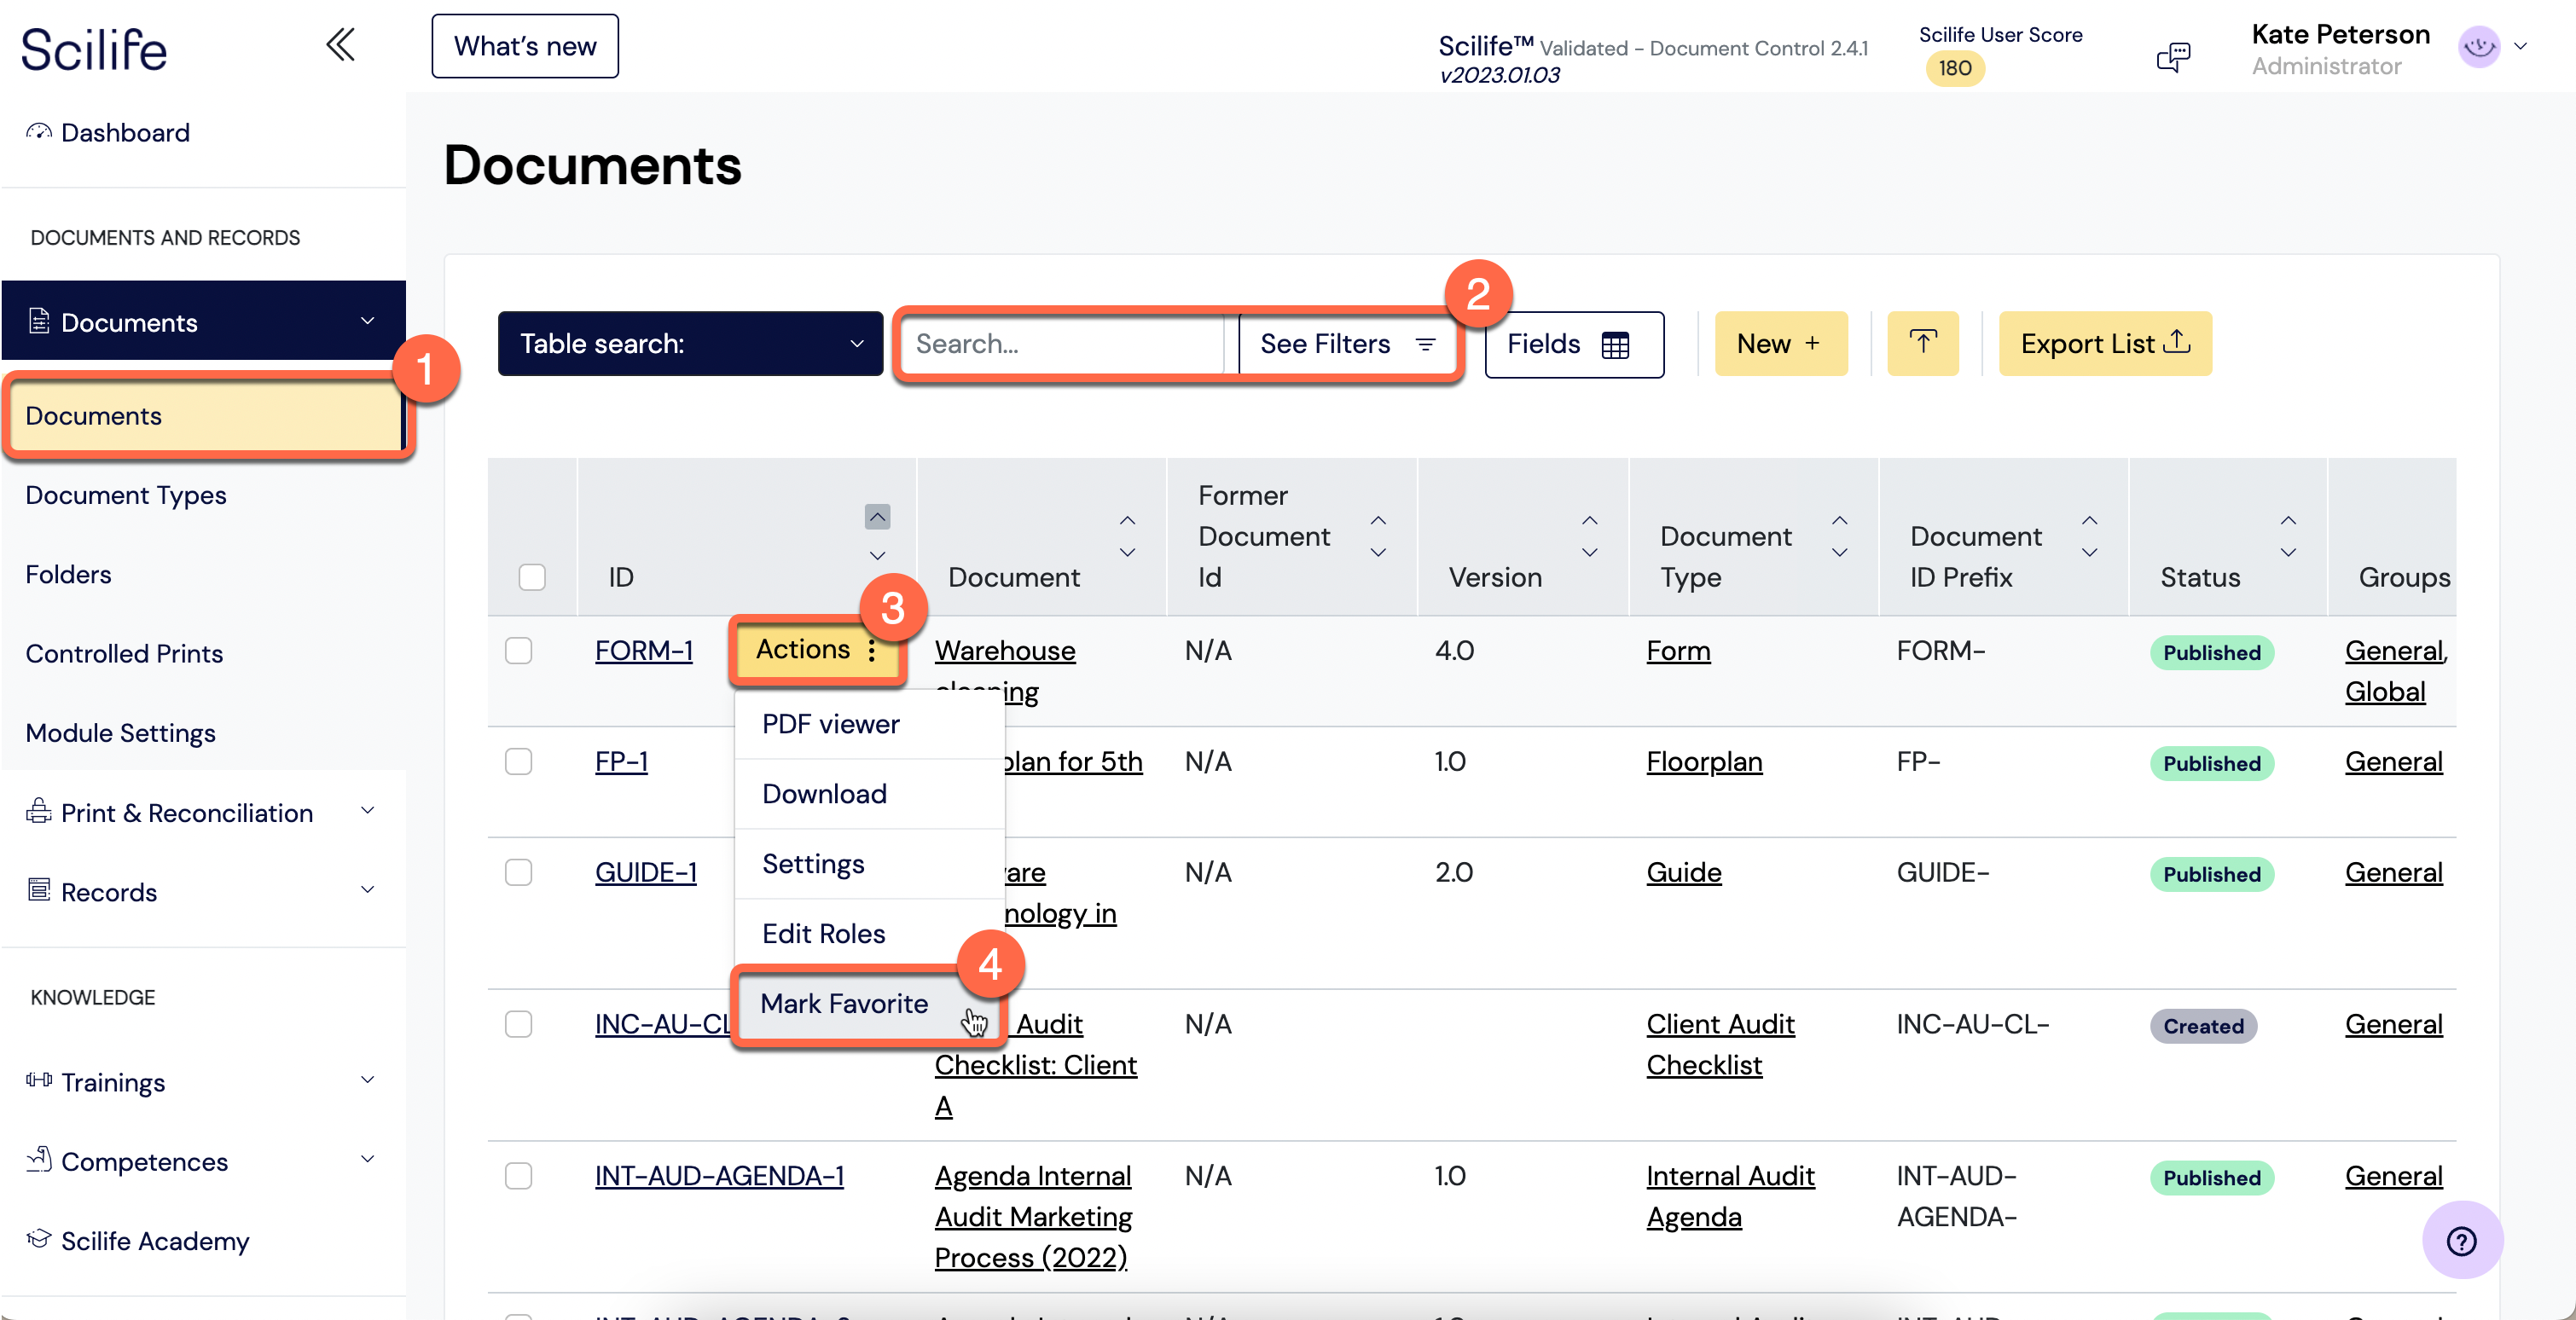Select Print & Reconciliation in the sidebar
The image size is (2576, 1320).
(186, 813)
